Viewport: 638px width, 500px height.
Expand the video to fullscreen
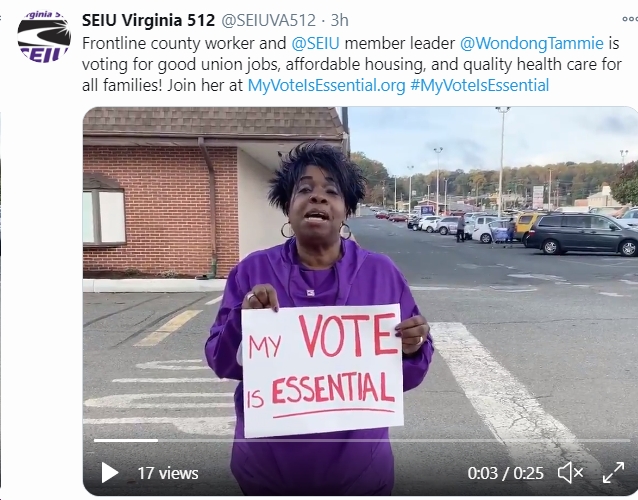(613, 473)
